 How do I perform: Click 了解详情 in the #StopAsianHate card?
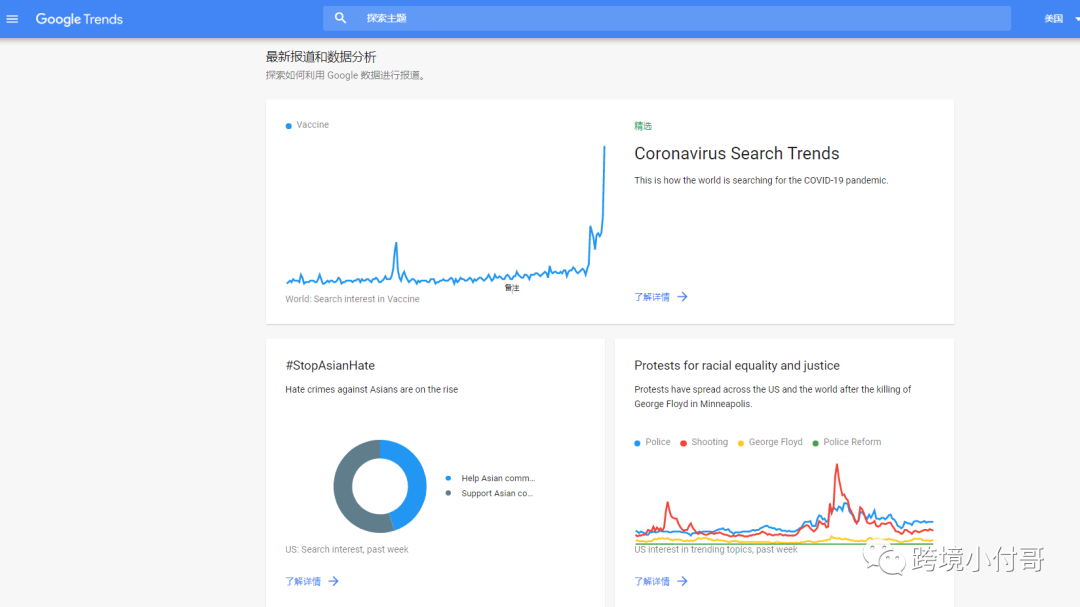pos(303,581)
